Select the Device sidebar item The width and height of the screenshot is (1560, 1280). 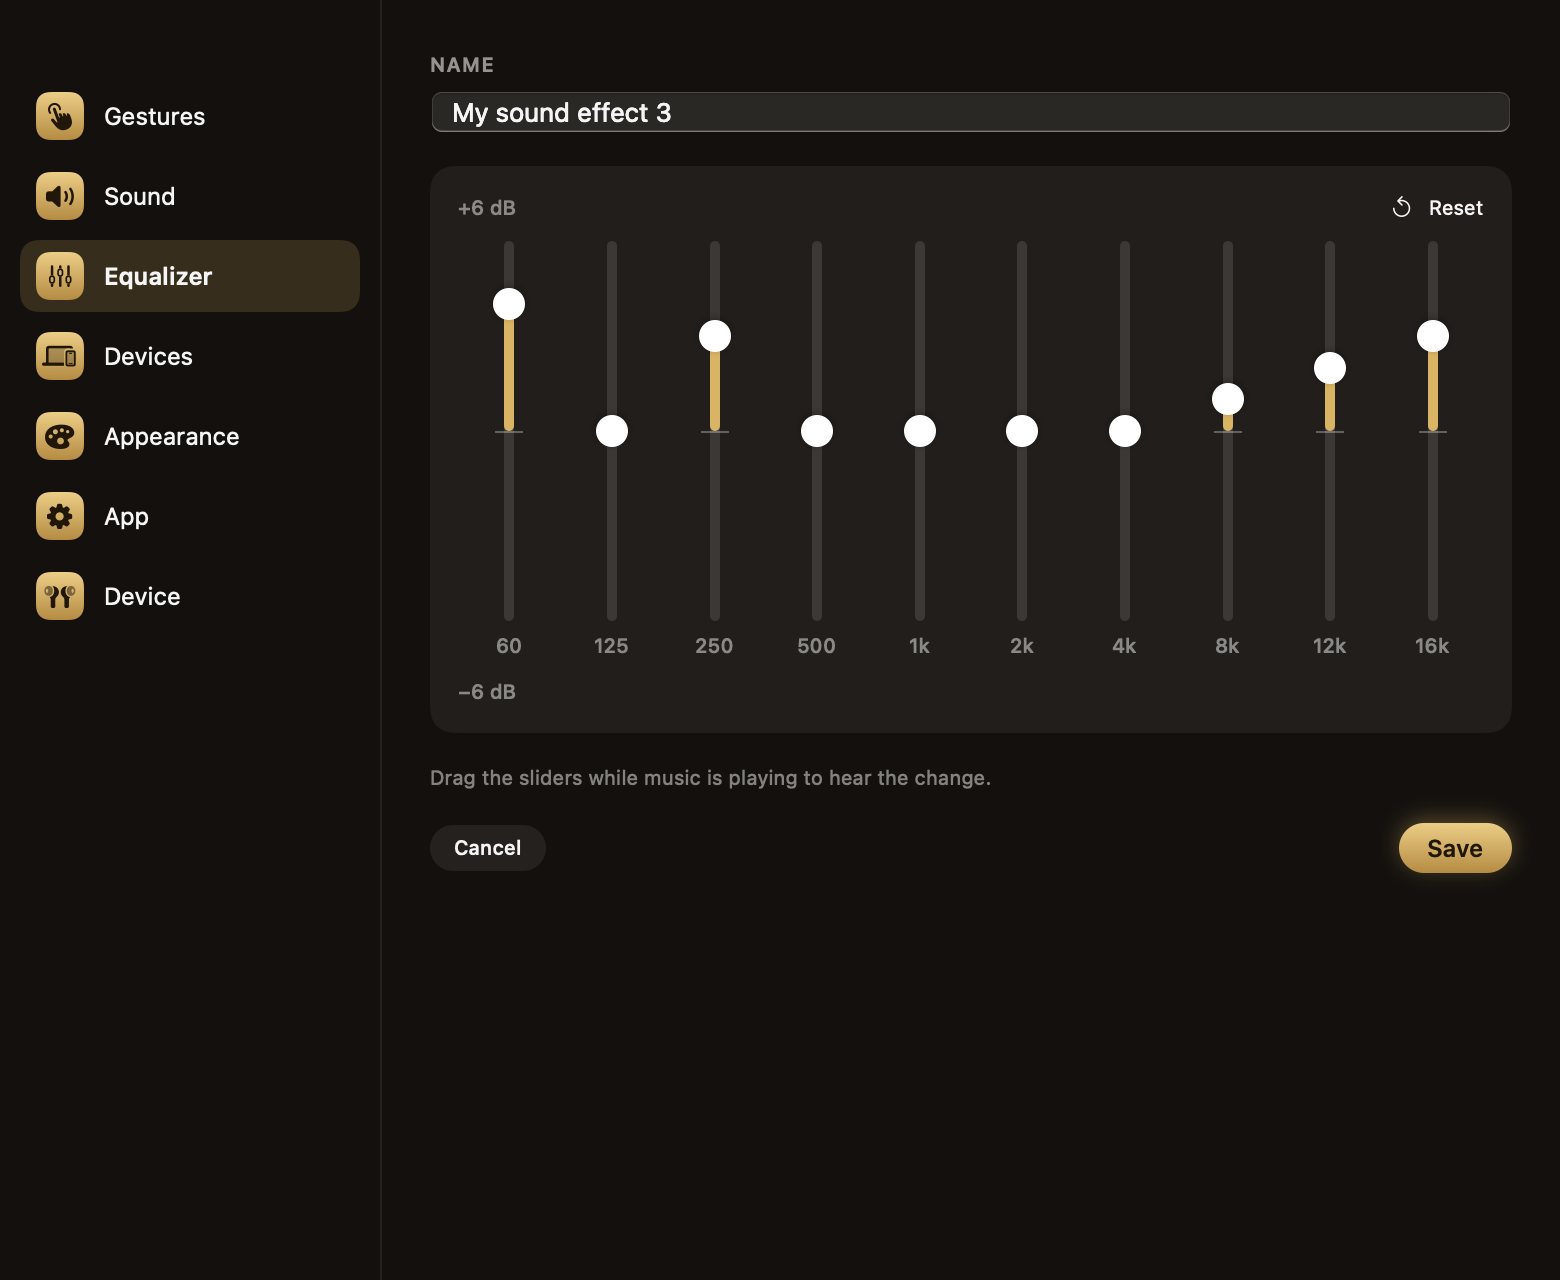190,596
